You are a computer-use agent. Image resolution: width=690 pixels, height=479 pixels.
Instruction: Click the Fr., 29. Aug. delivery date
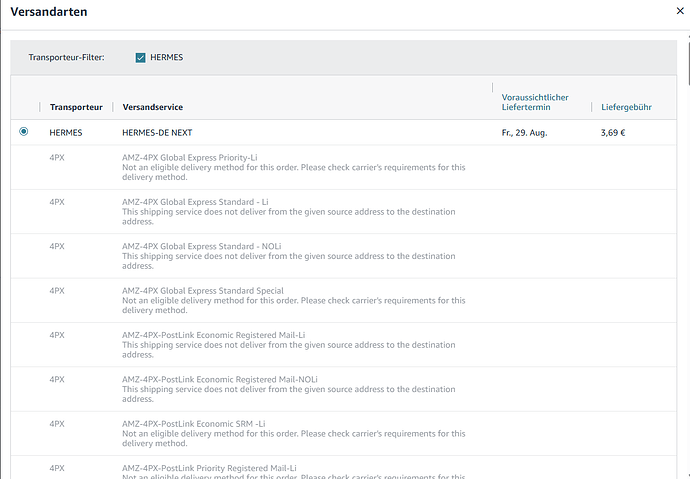point(524,132)
